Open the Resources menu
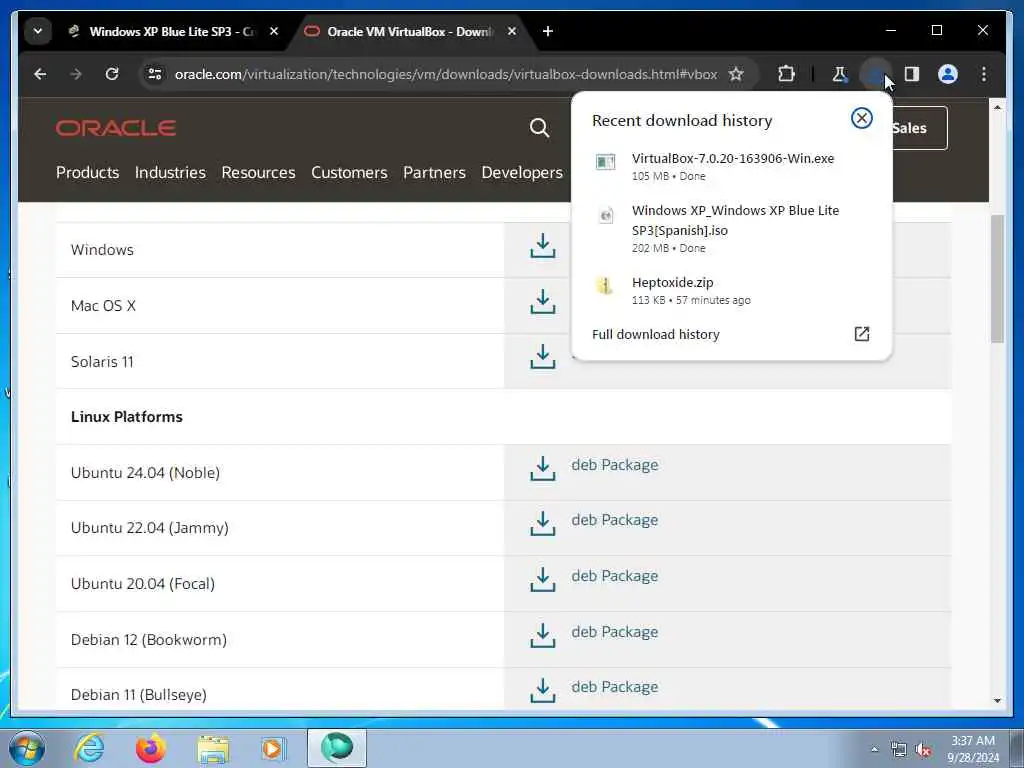Screen dimensions: 1024x768 (x=258, y=172)
